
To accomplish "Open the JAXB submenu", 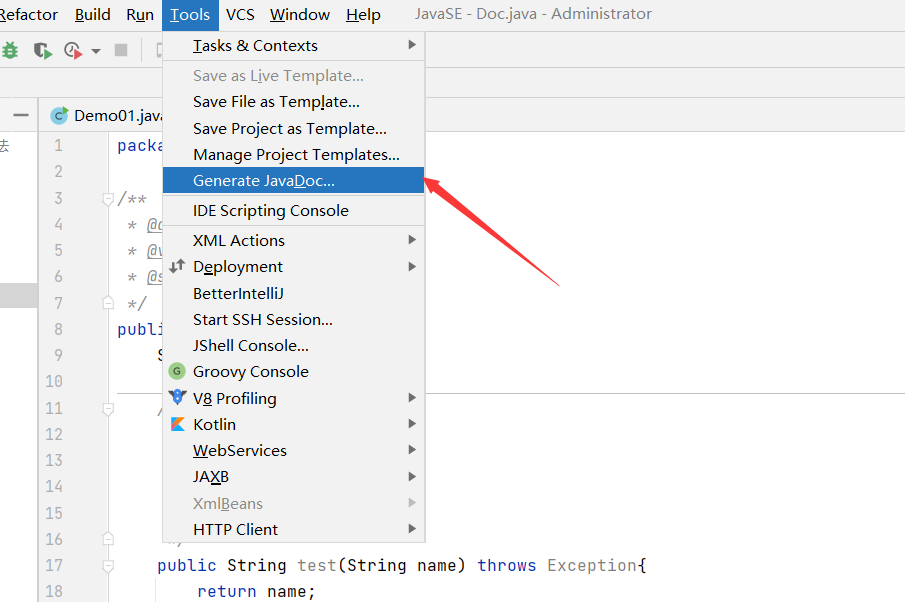I will point(294,477).
